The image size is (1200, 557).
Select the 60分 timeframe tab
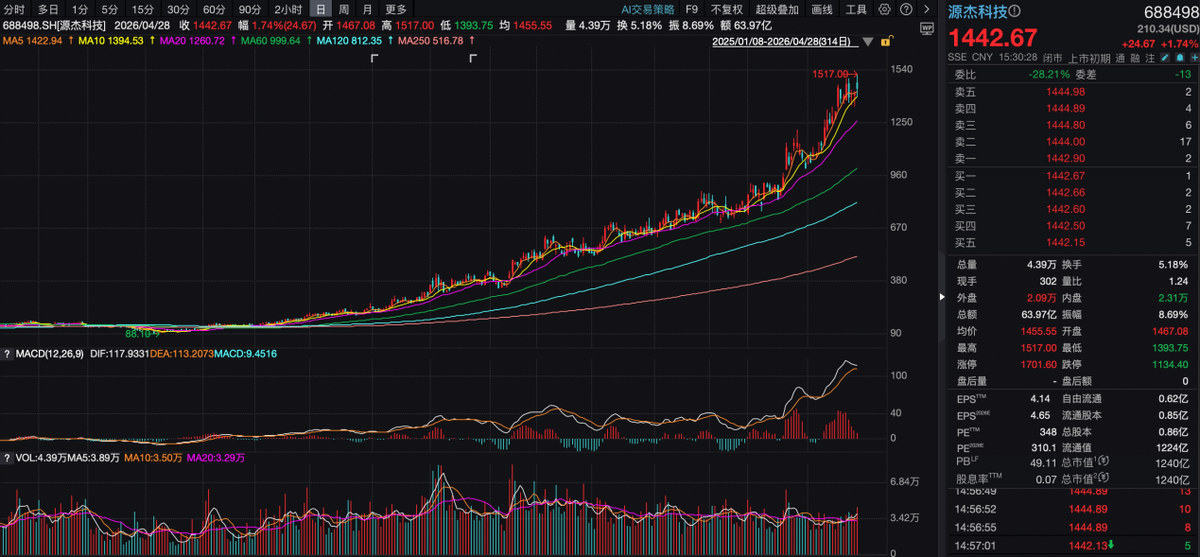click(213, 9)
